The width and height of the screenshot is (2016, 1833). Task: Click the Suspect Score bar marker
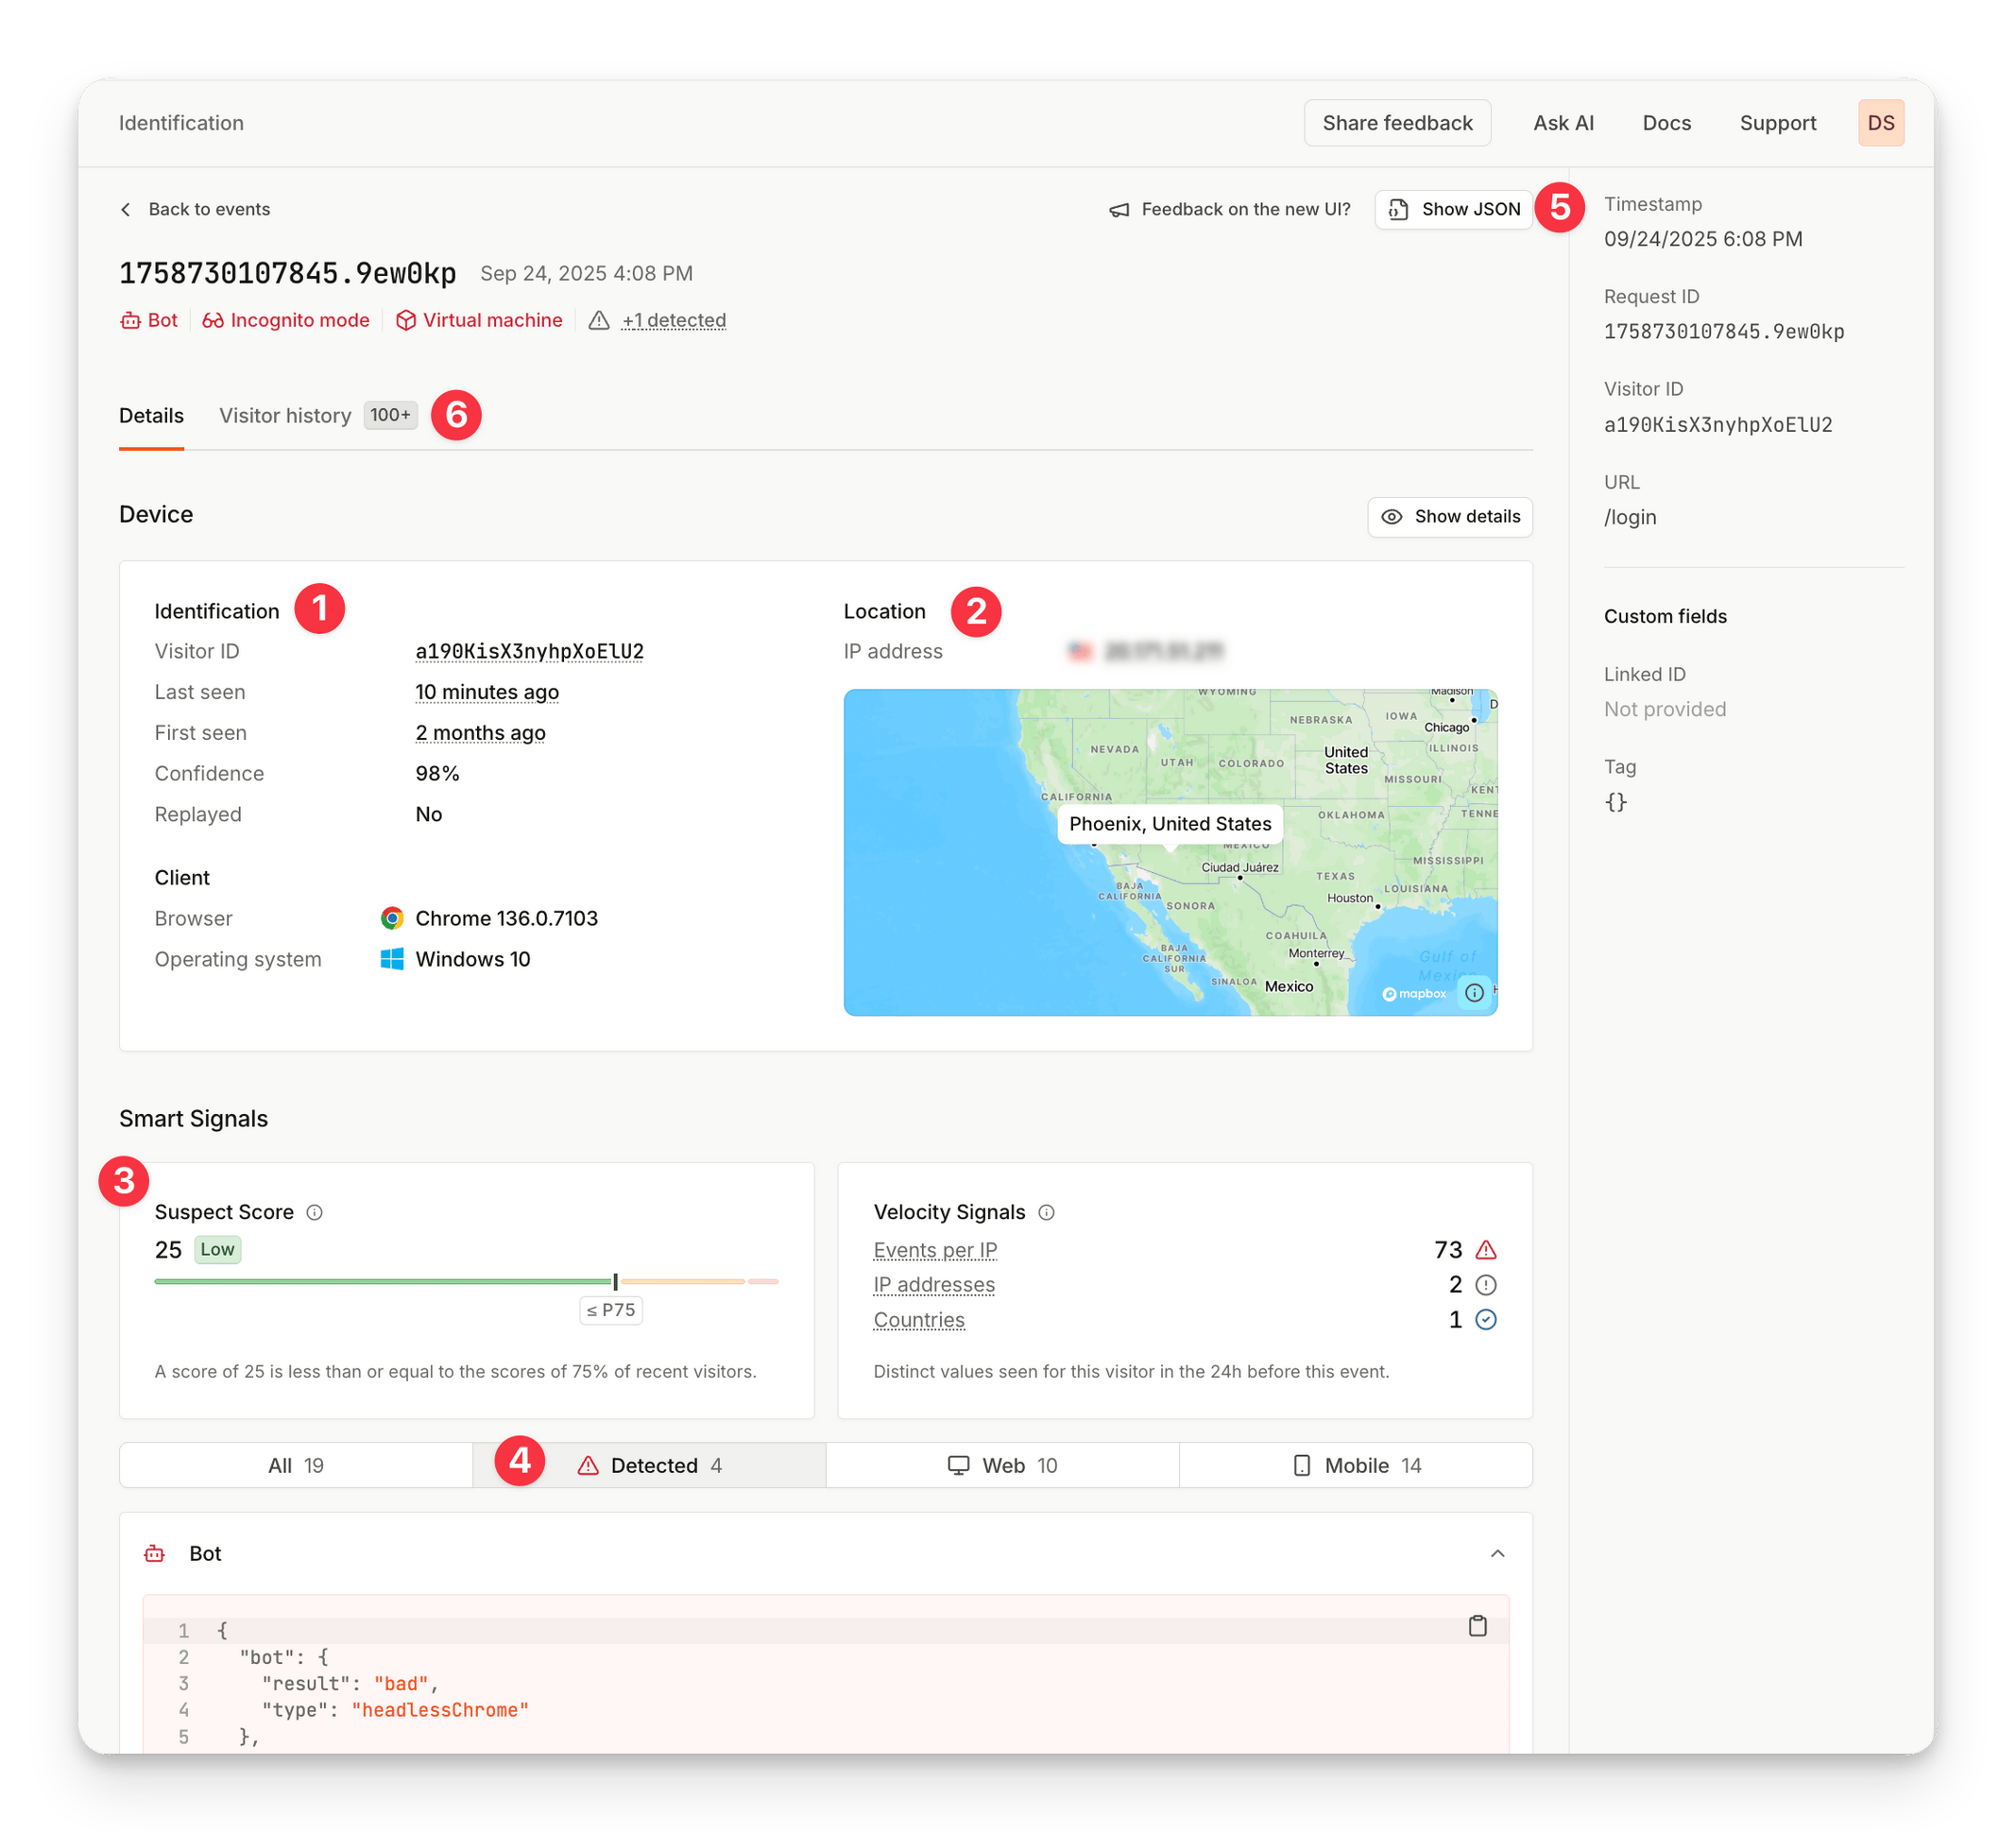point(615,1283)
